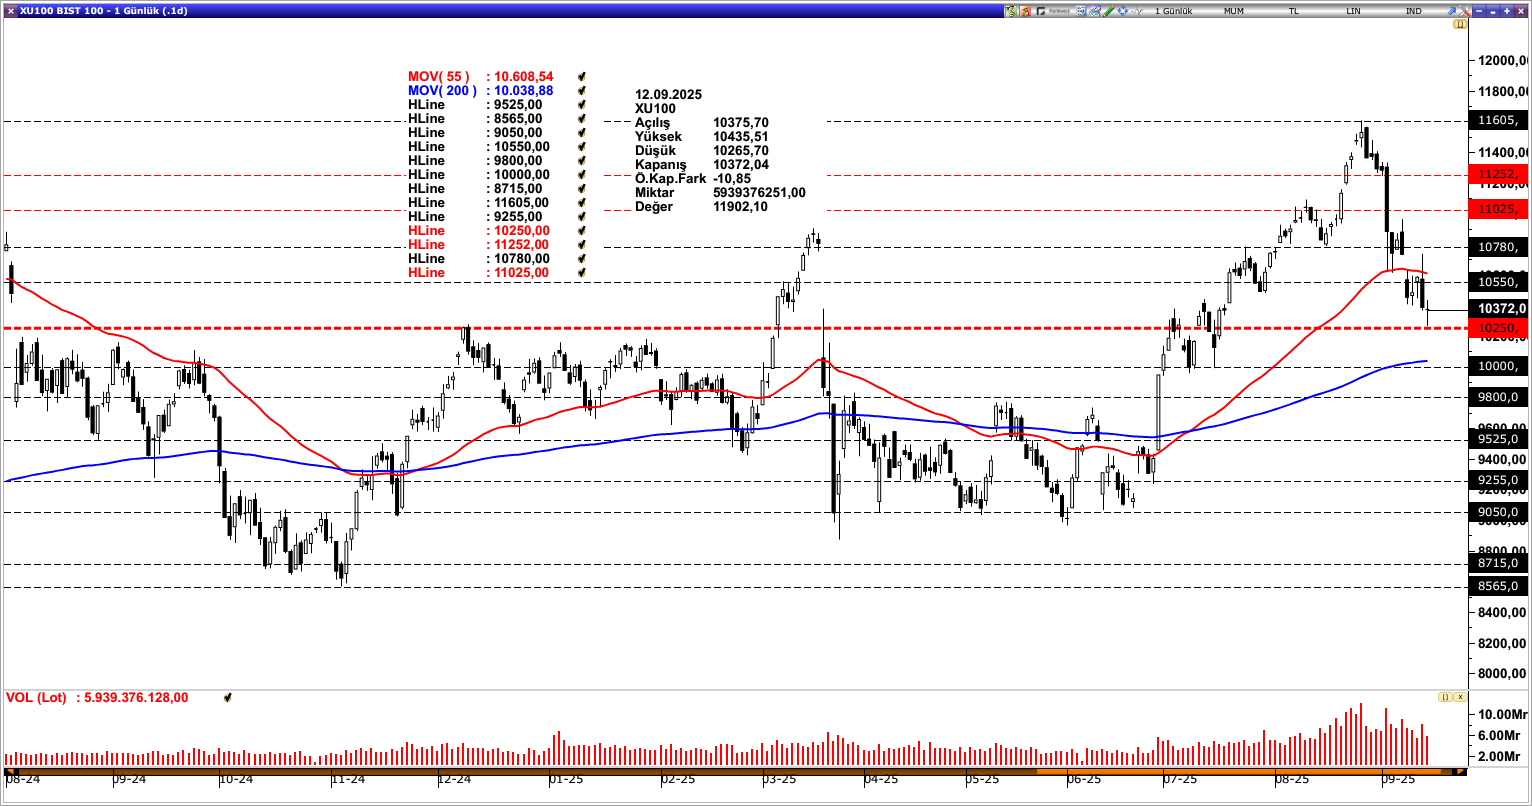1532x806 pixels.
Task: Click the red 10250 price tag on scale
Action: [x=1498, y=328]
